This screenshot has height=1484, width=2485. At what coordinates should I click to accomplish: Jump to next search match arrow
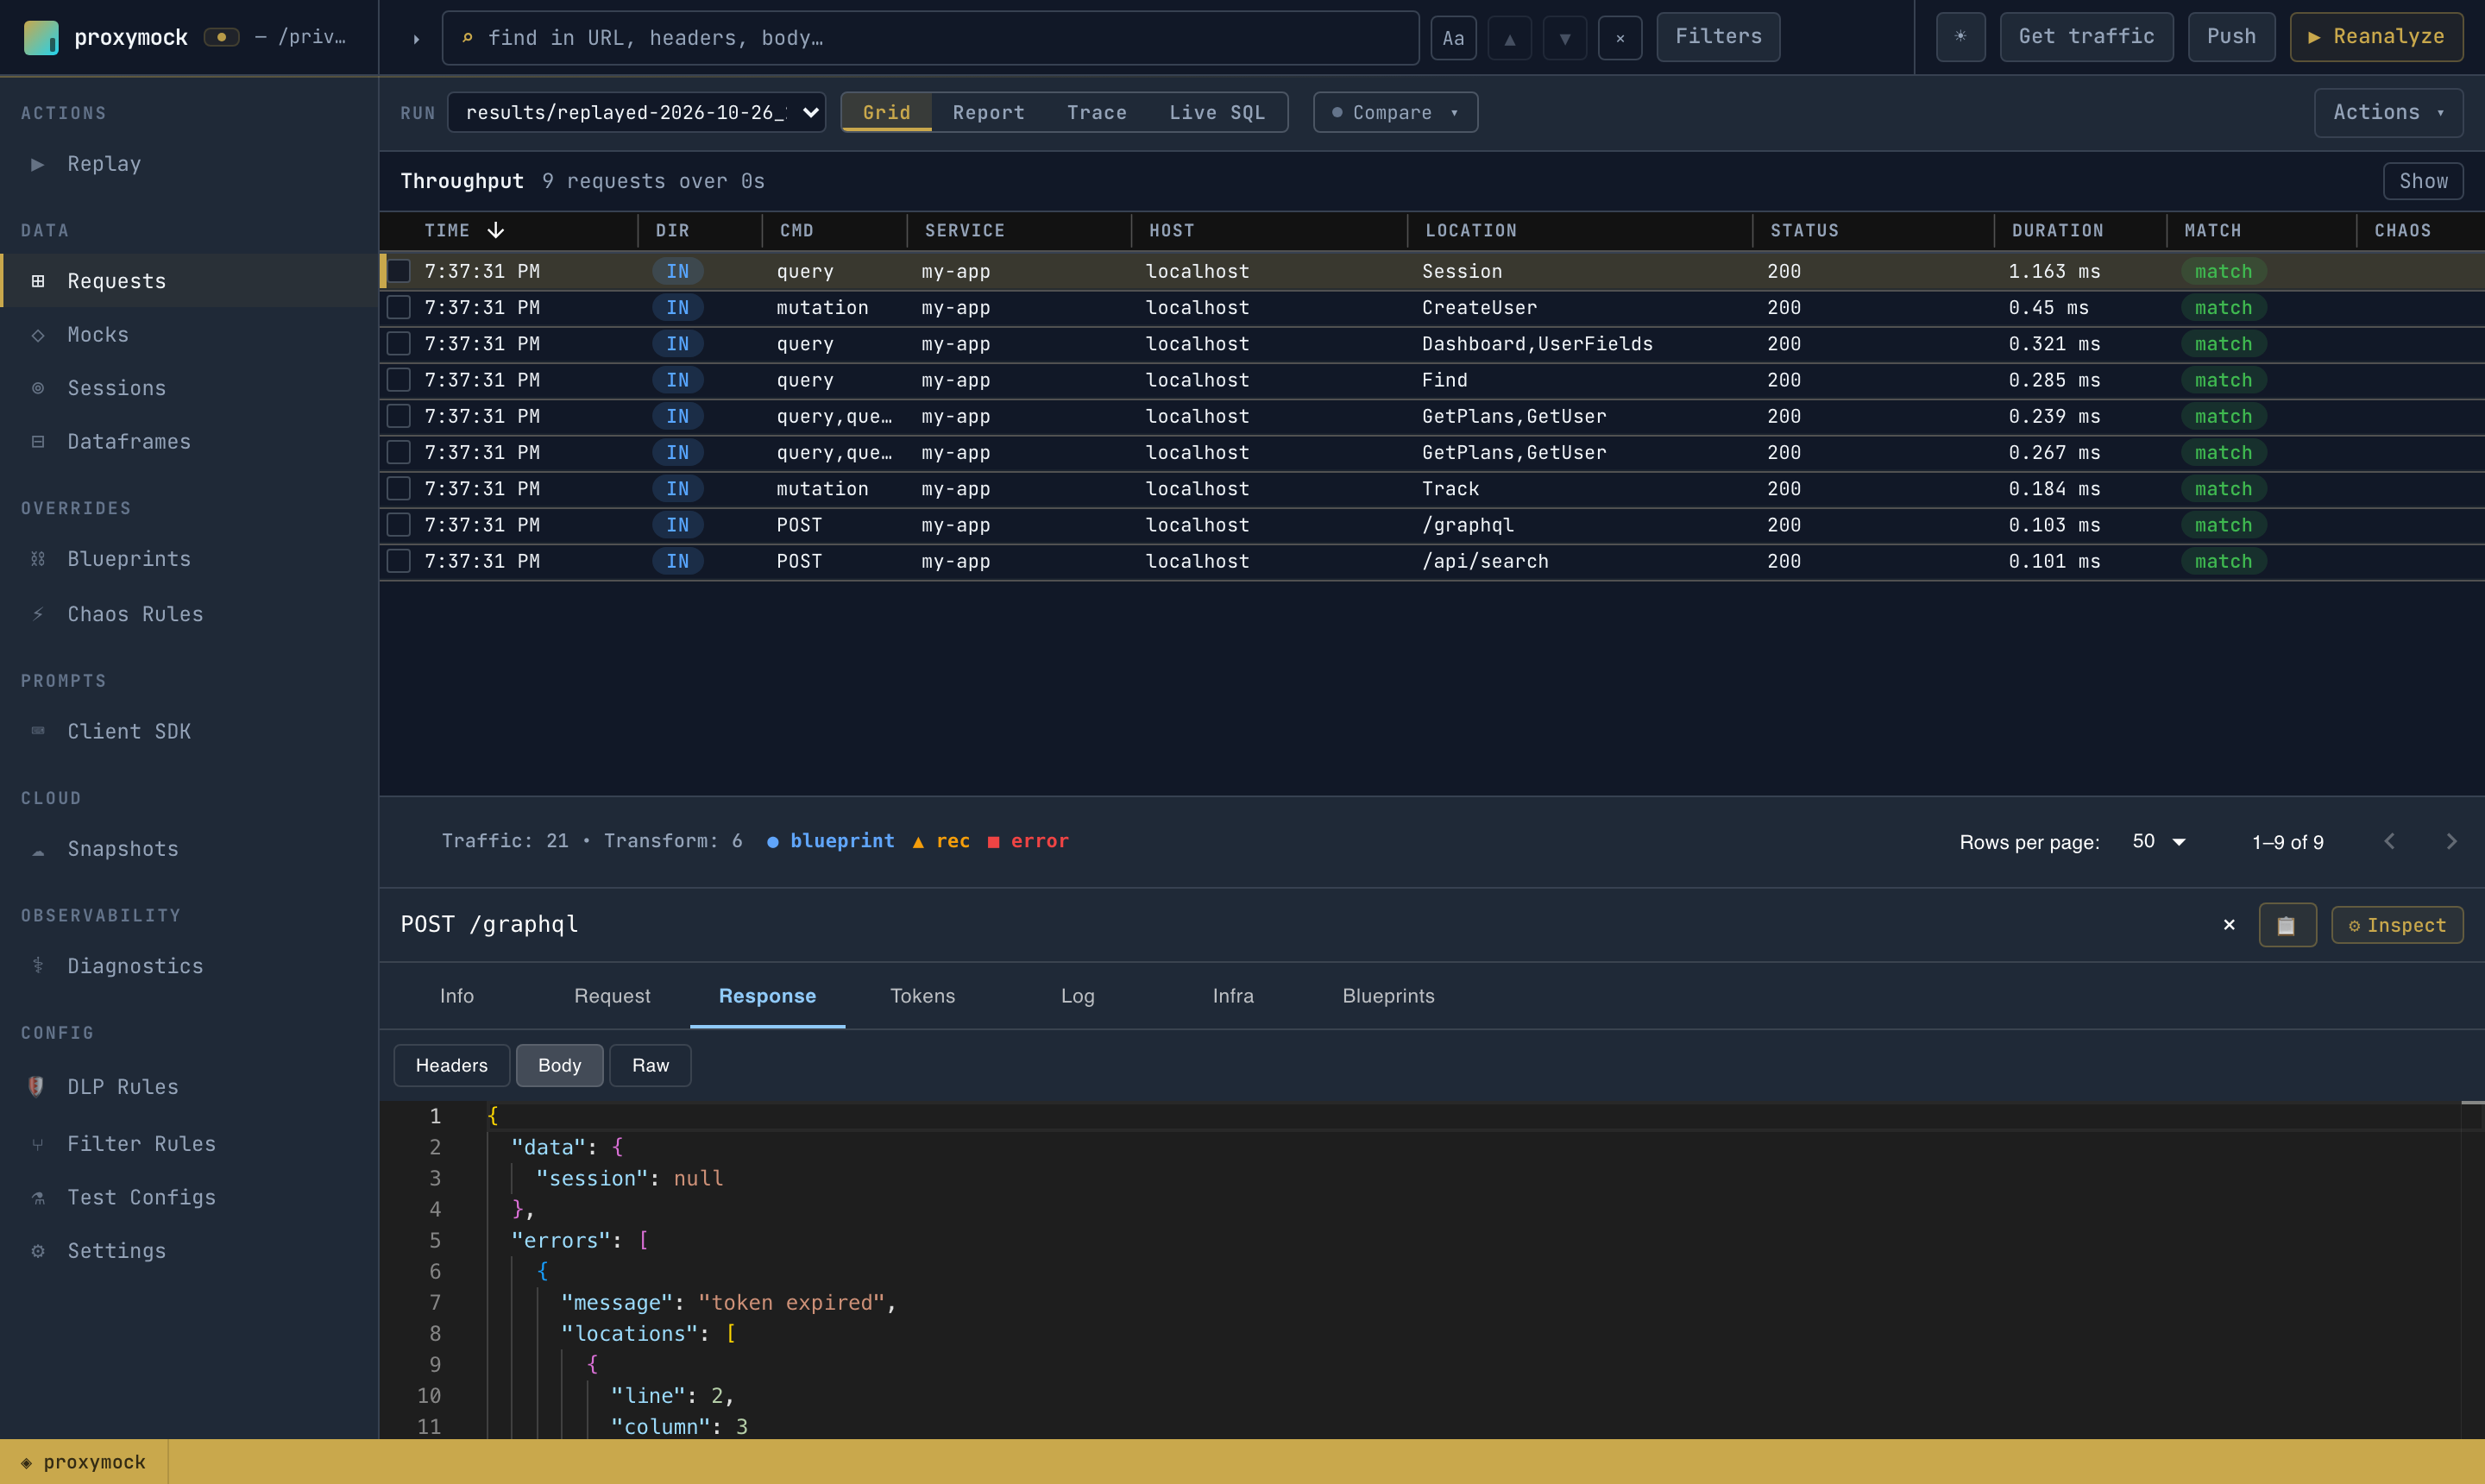(x=1565, y=38)
